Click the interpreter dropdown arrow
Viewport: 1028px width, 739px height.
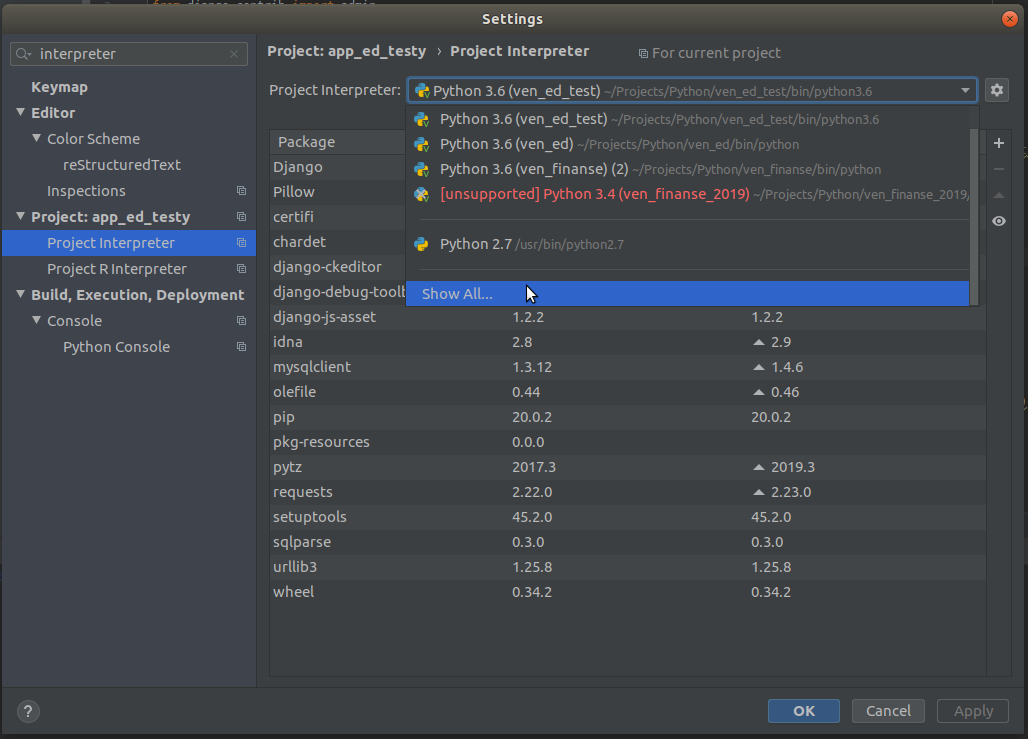(965, 90)
